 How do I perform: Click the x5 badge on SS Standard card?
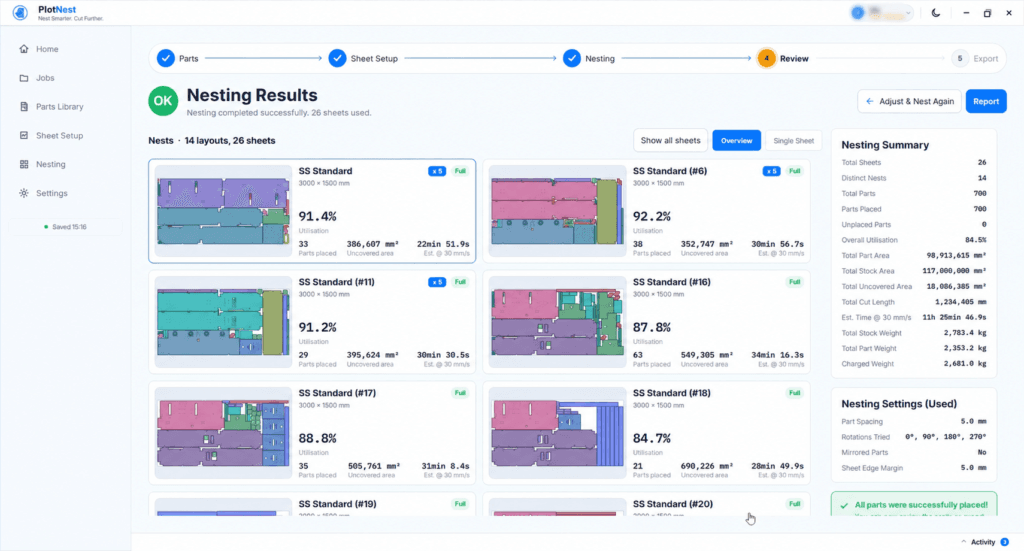437,171
